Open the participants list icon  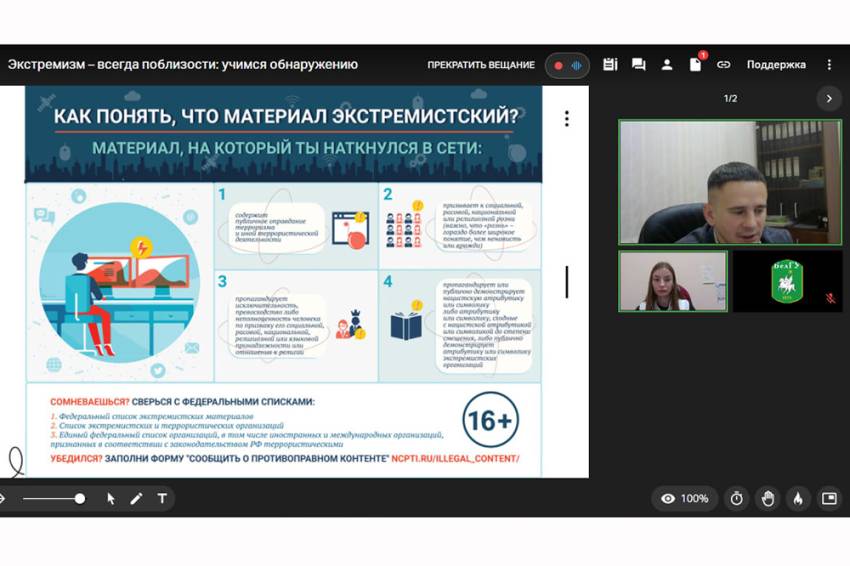pos(667,65)
